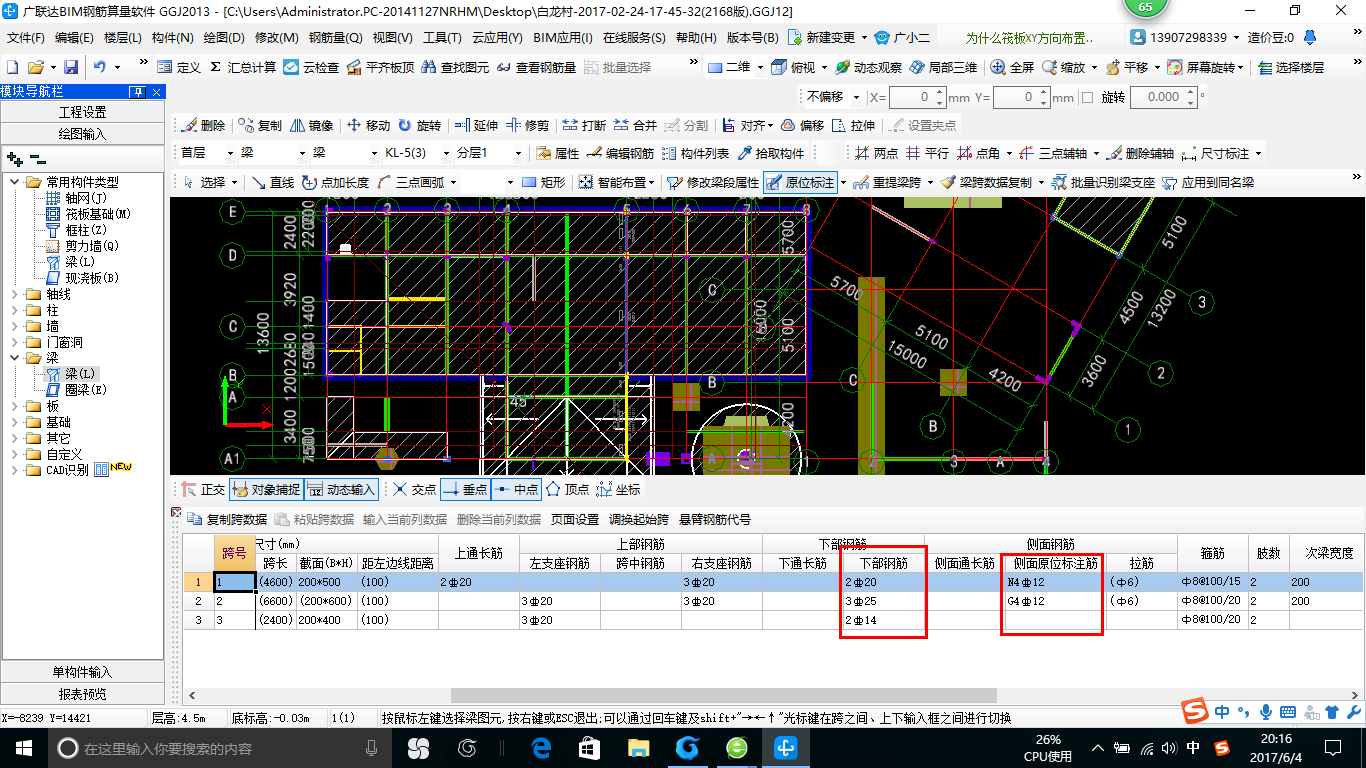1366x768 pixels.
Task: Save the project with floppy disk icon
Action: pyautogui.click(x=71, y=67)
